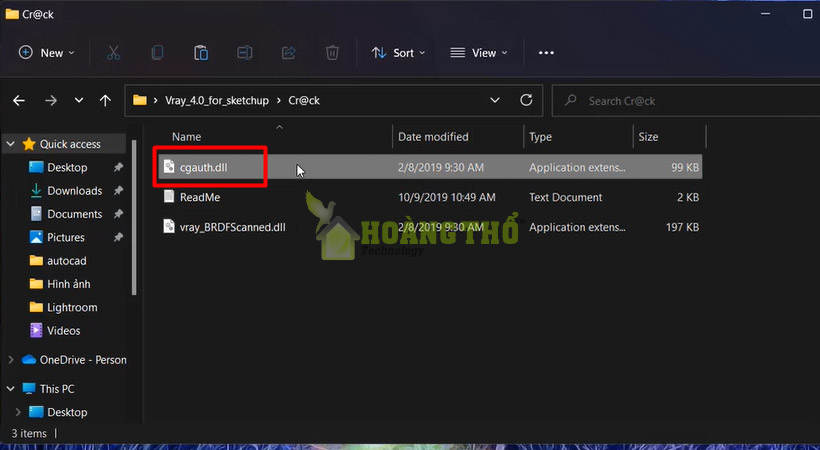
Task: Open the See more ellipsis menu
Action: tap(546, 53)
